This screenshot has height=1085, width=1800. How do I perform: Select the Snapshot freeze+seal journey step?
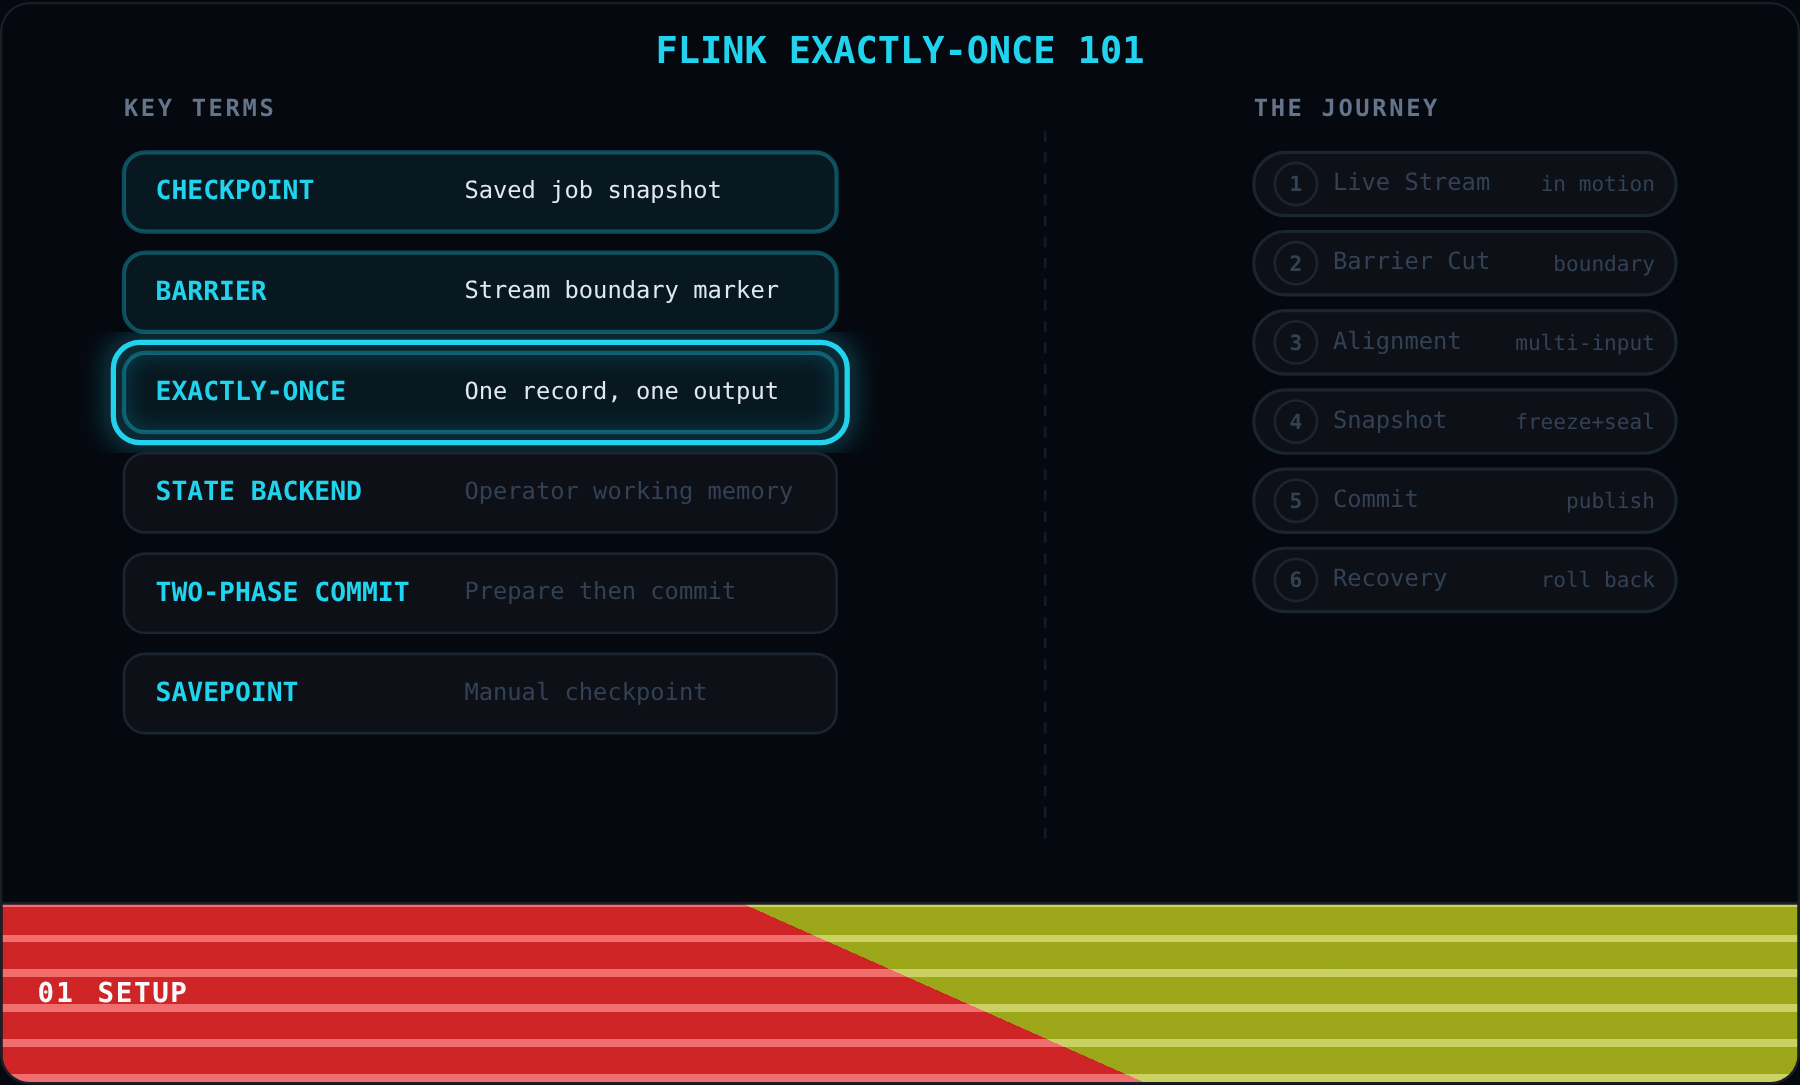tap(1464, 421)
